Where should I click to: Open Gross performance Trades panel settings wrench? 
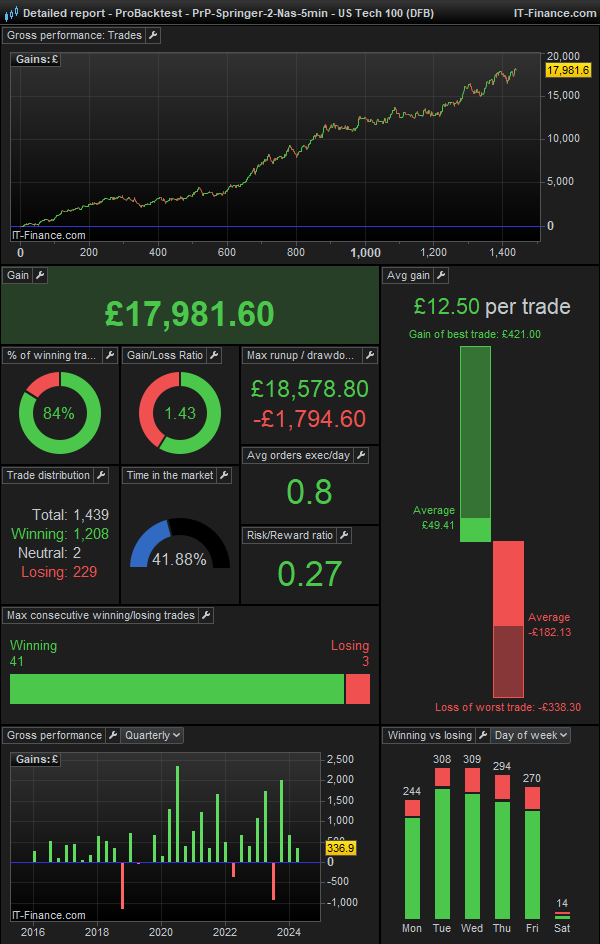coord(153,35)
